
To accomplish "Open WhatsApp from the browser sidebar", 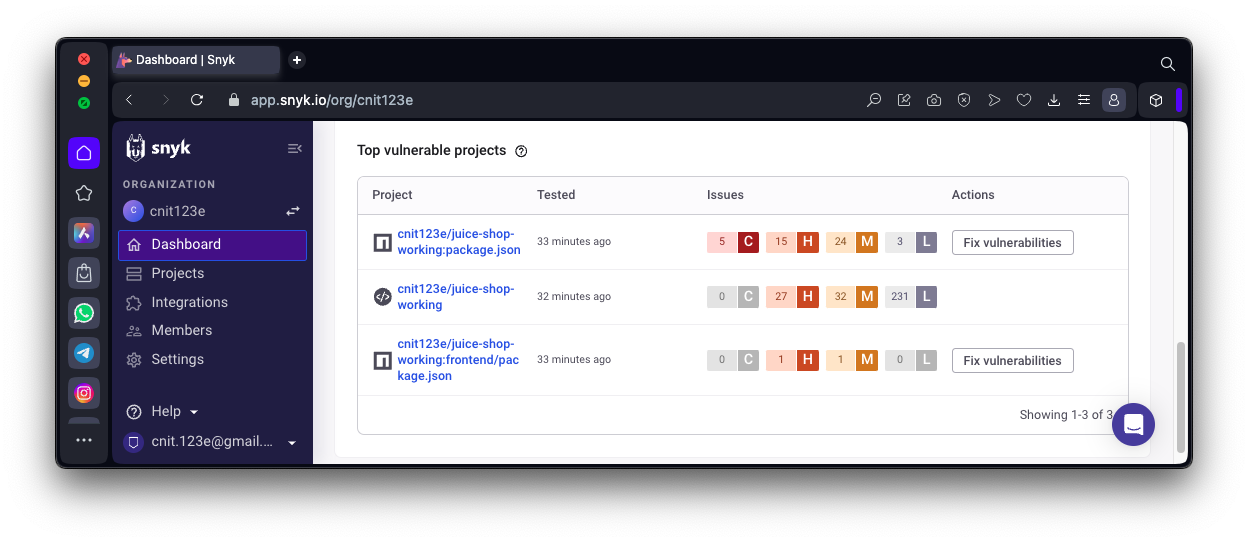I will pyautogui.click(x=84, y=313).
